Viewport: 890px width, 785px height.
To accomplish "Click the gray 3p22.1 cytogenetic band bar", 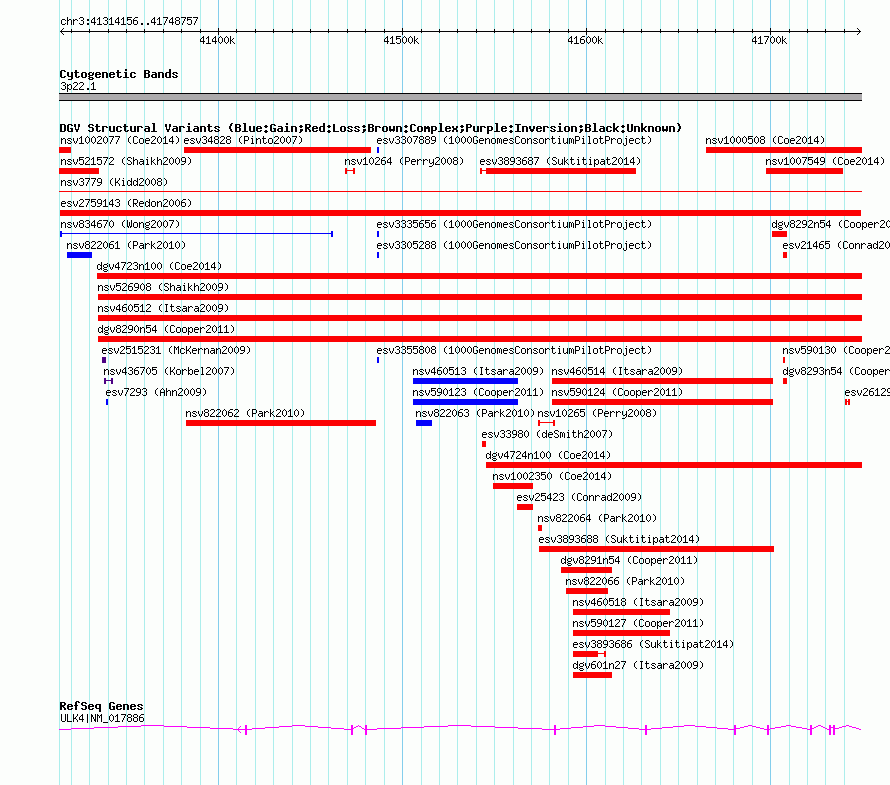I will [460, 97].
